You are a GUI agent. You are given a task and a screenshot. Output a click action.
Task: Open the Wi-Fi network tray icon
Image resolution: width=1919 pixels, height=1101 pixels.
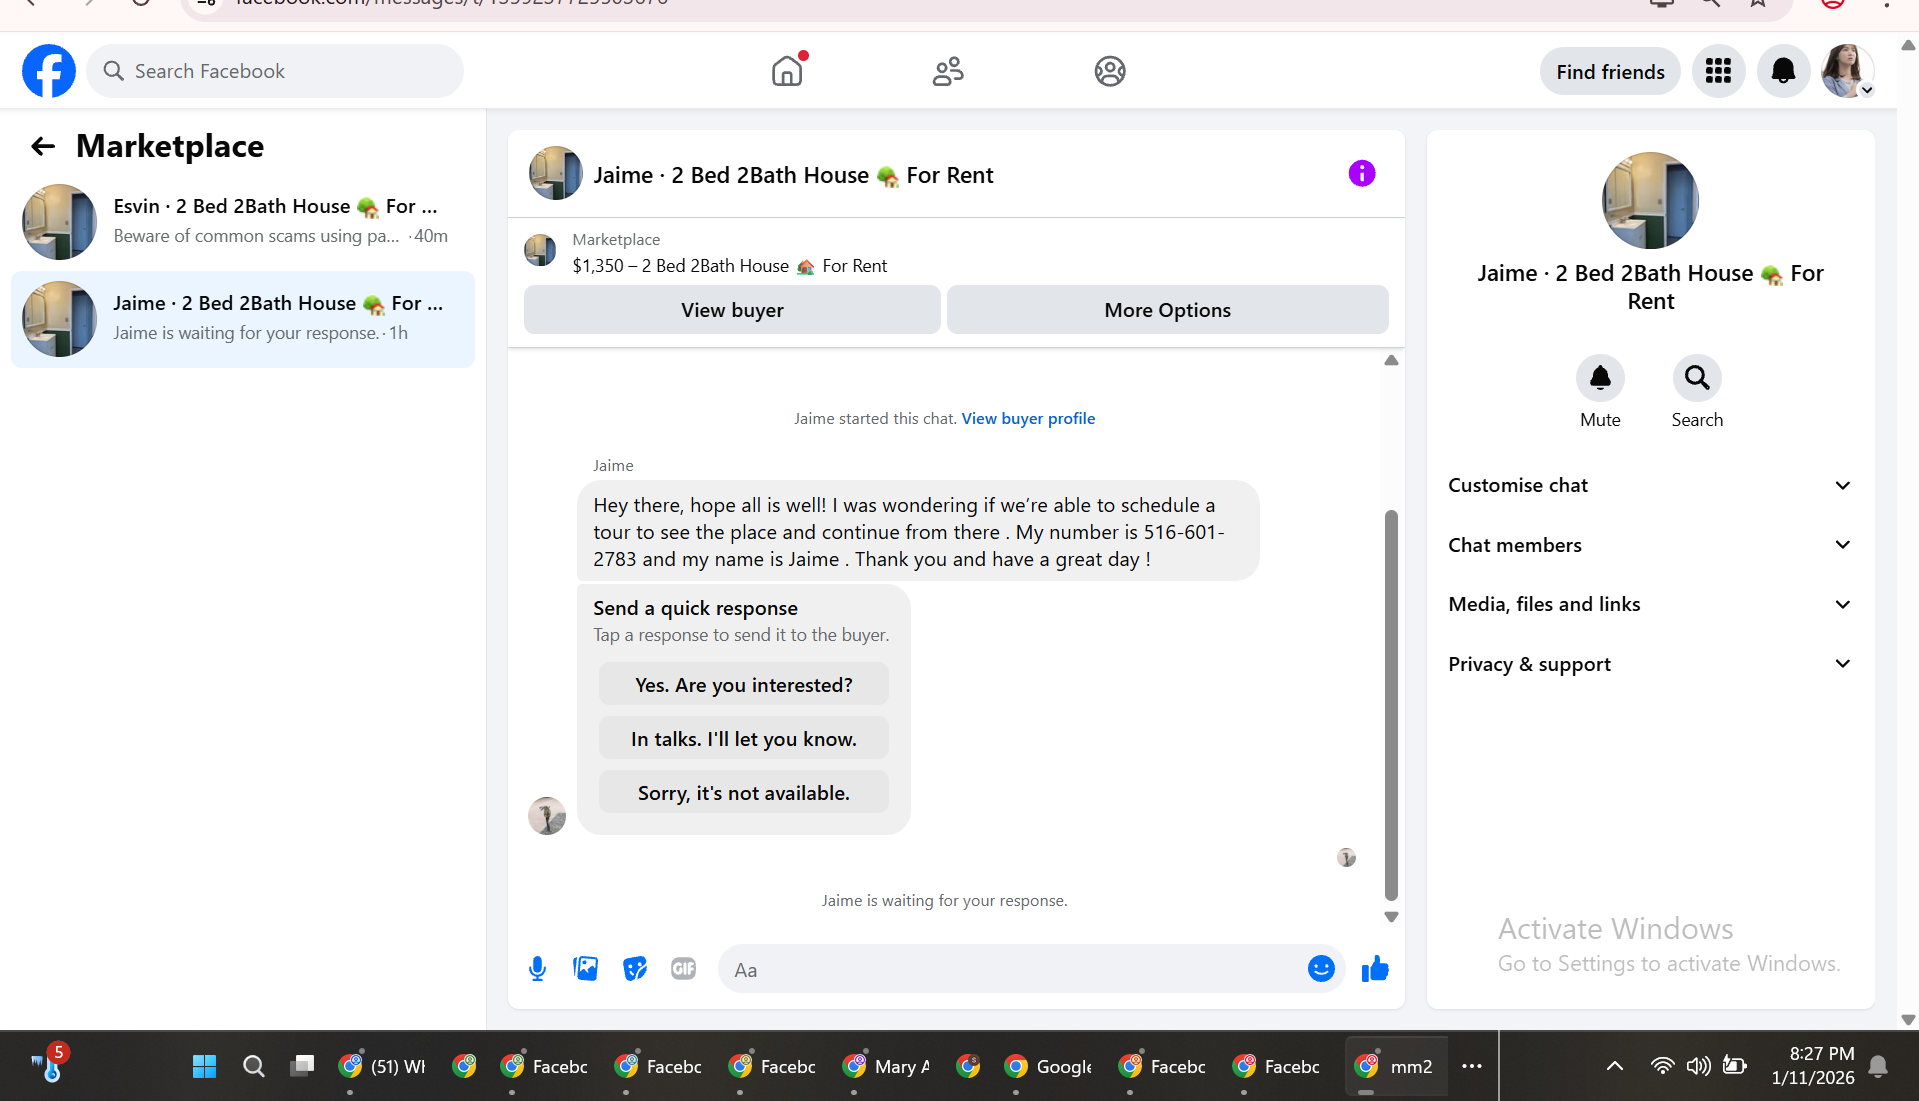1662,1066
